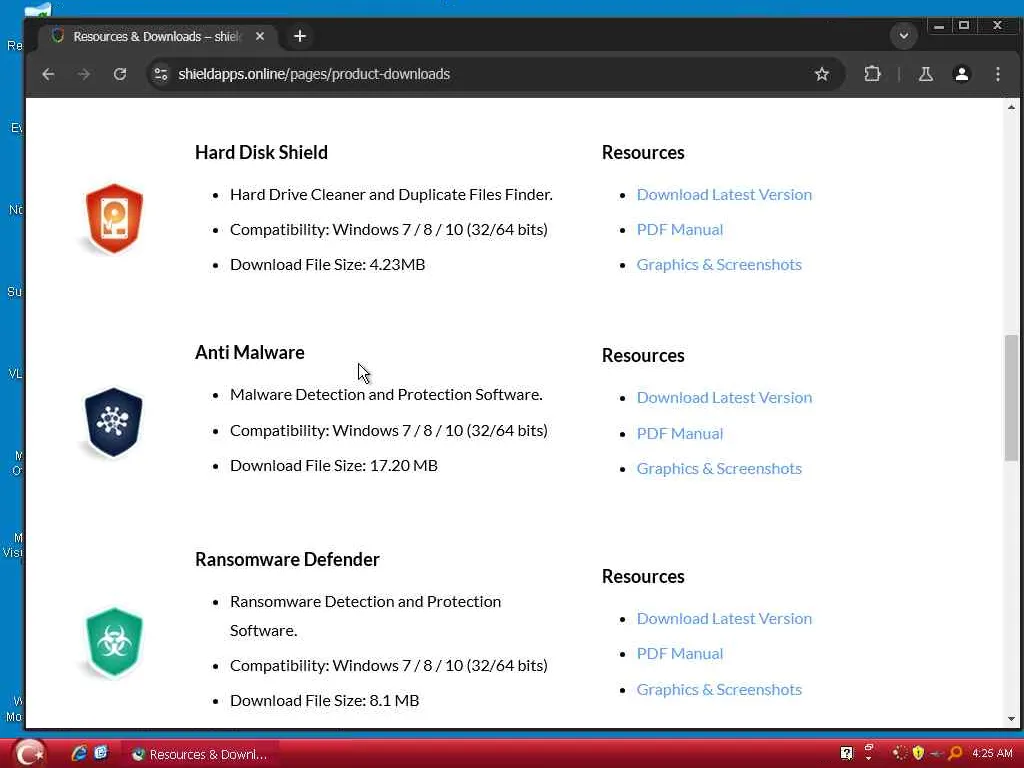The height and width of the screenshot is (768, 1024).
Task: Expand the tab search dropdown arrow
Action: [903, 36]
